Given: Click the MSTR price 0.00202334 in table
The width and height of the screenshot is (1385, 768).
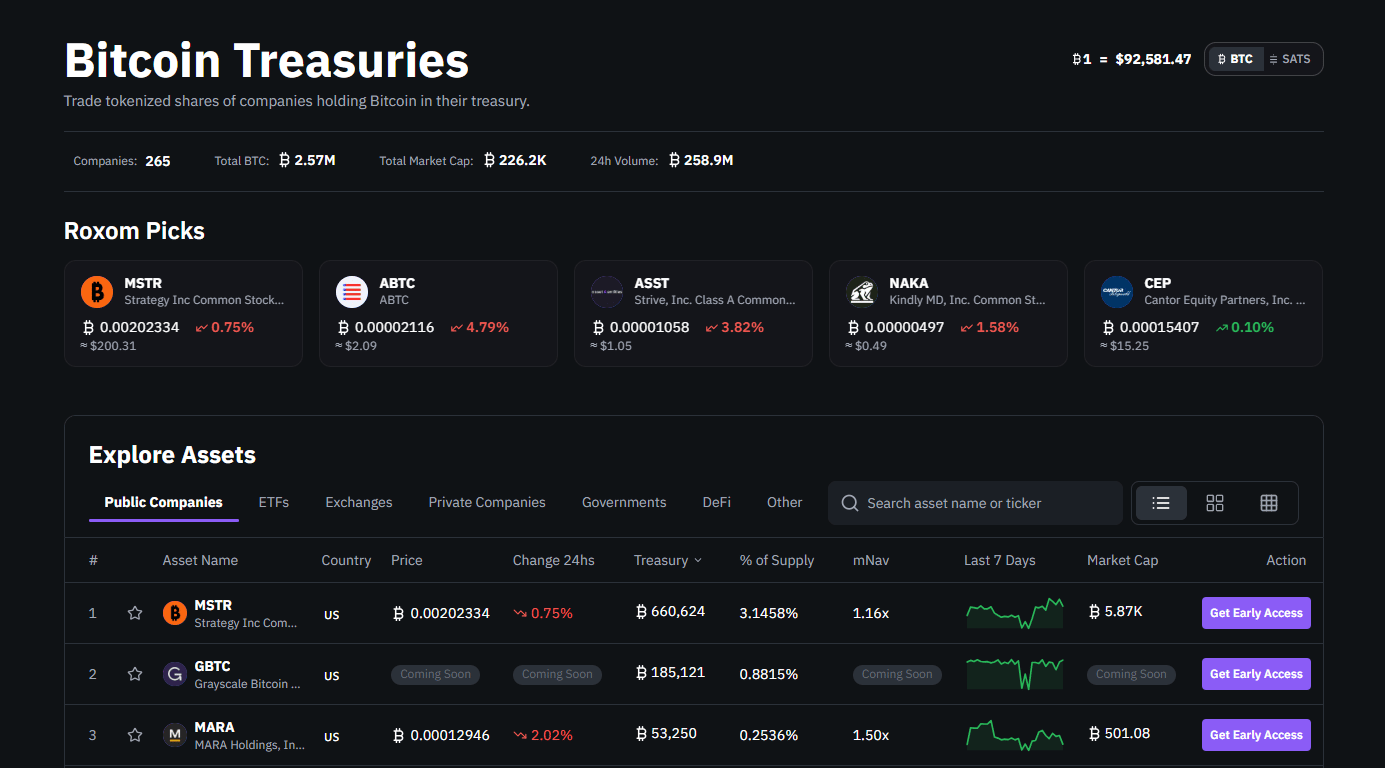Looking at the screenshot, I should point(441,613).
